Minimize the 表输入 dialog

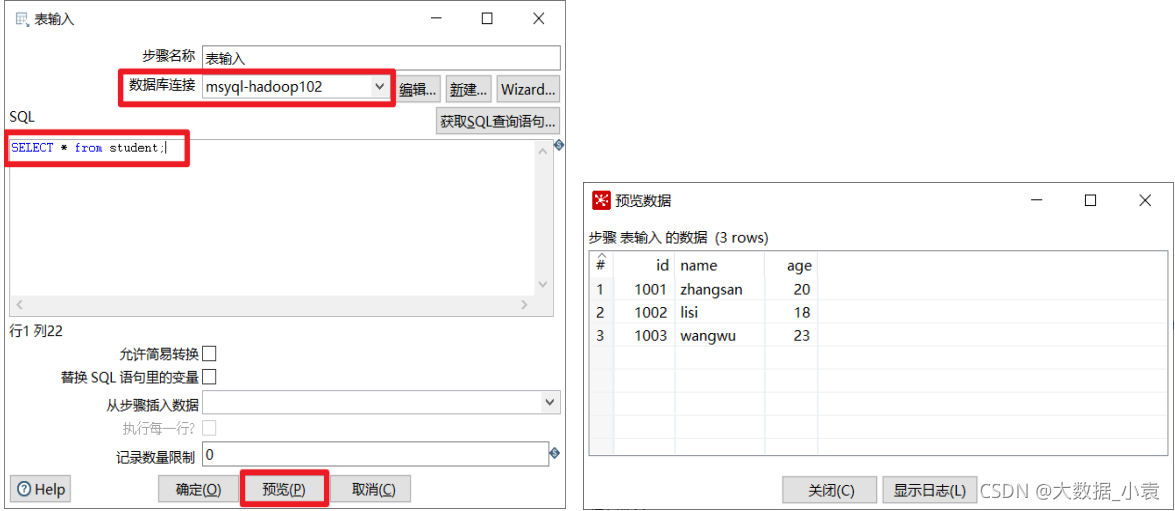434,19
